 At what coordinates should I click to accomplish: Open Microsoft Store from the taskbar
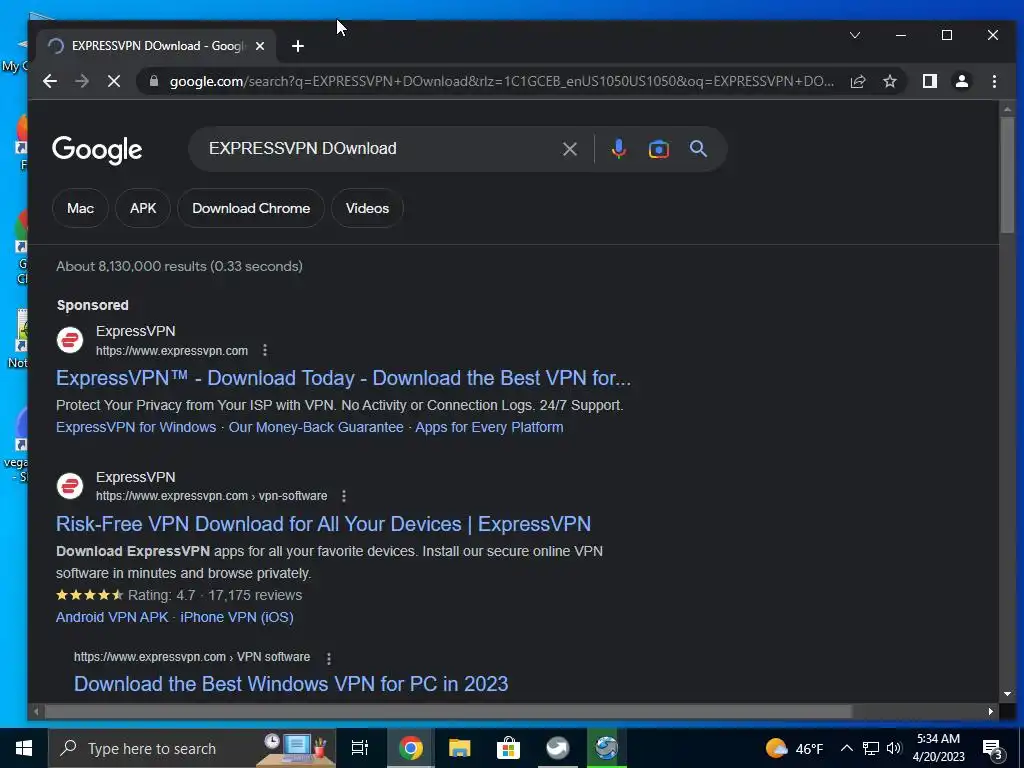(508, 748)
